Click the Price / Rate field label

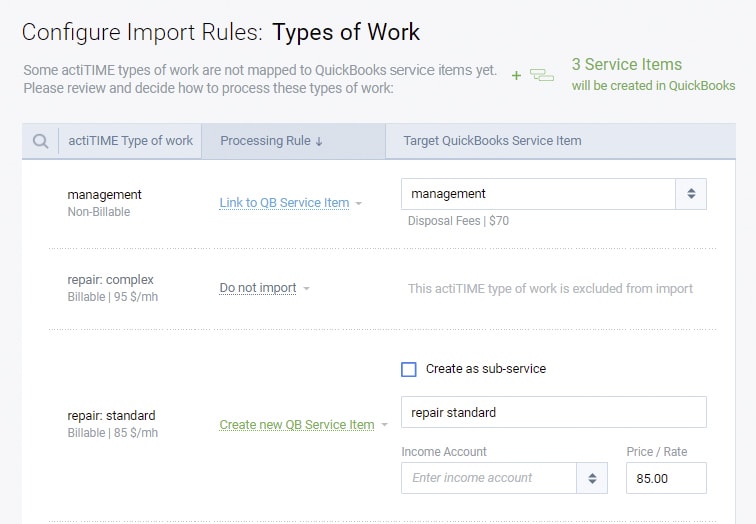point(657,452)
